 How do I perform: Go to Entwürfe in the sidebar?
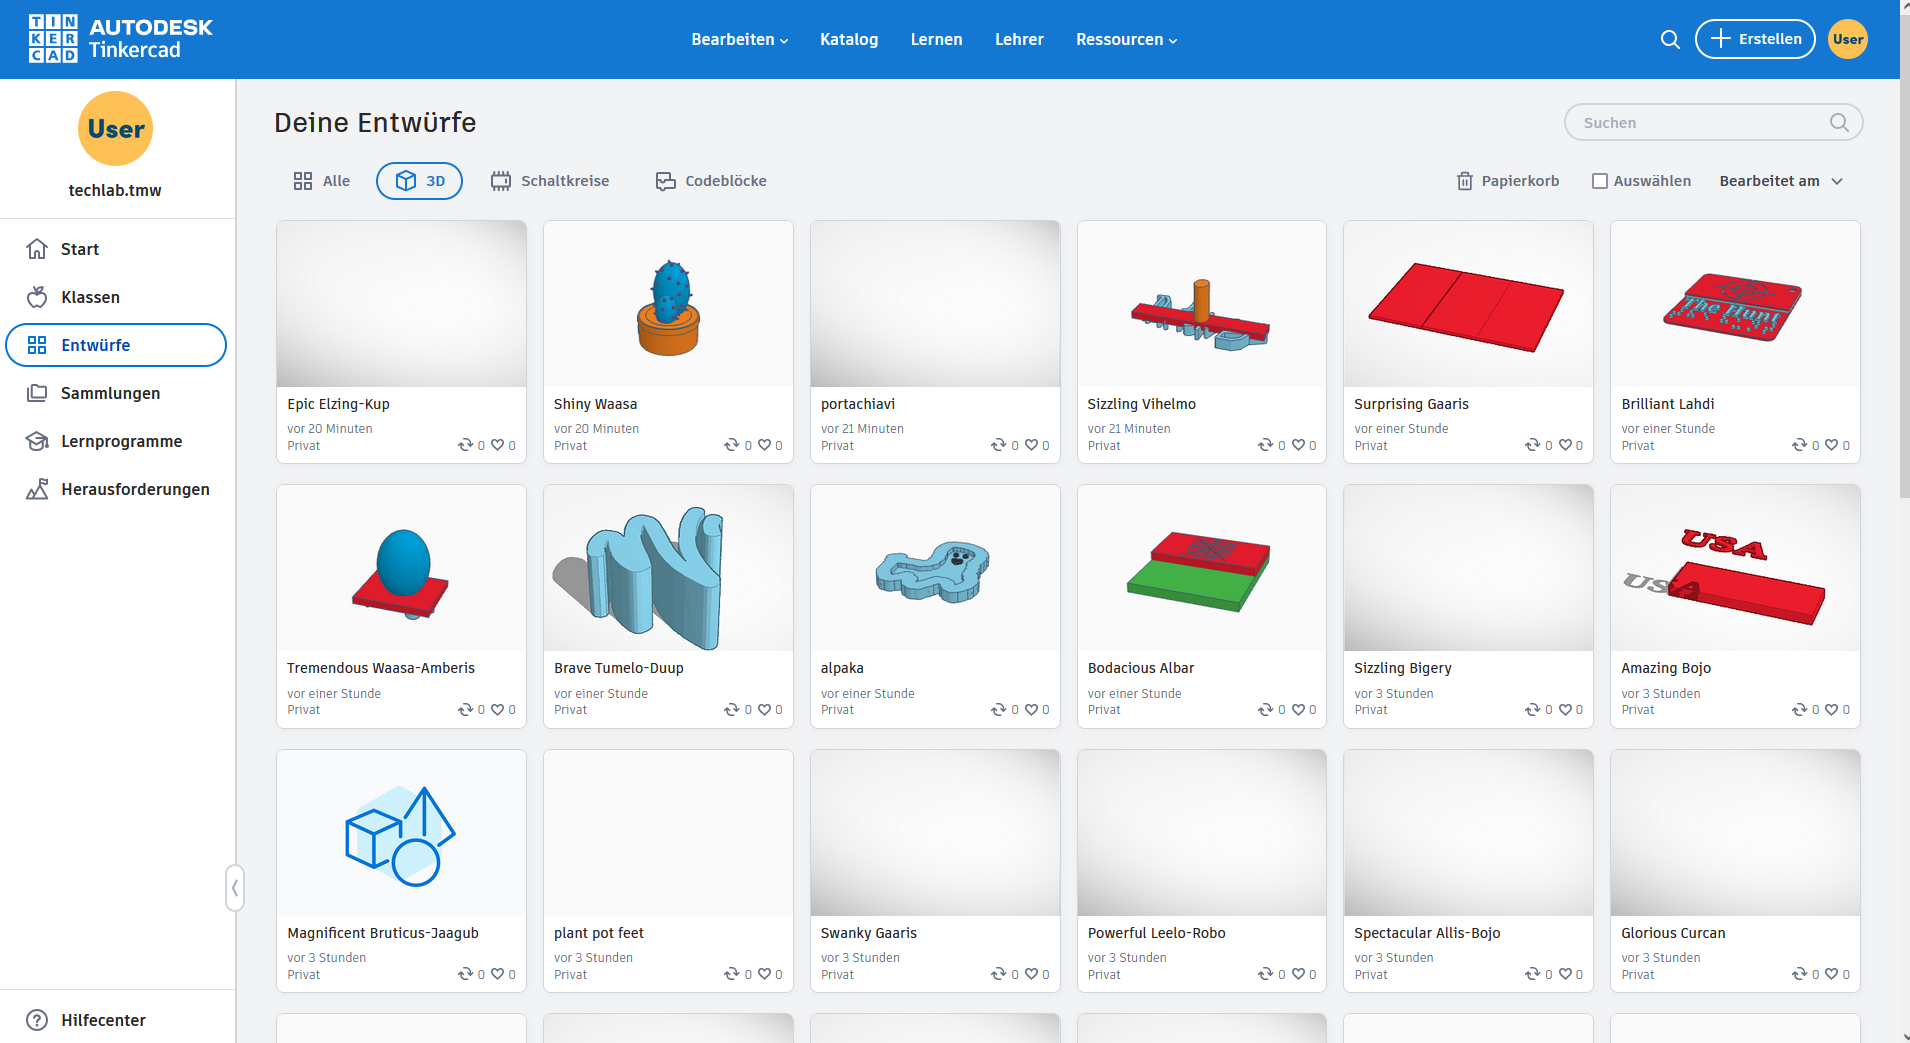pyautogui.click(x=116, y=345)
